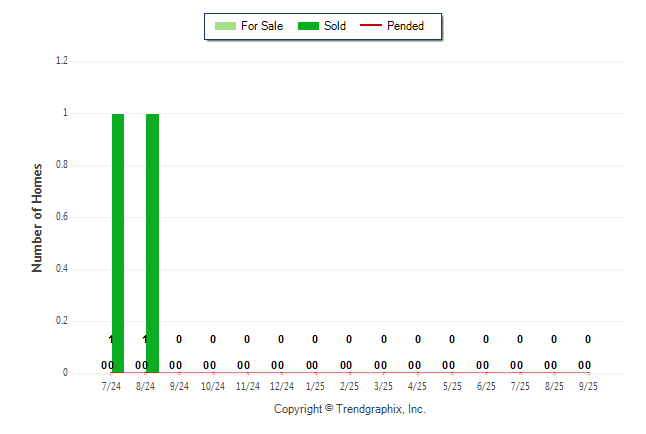This screenshot has width=646, height=434.
Task: Click the 1.2 y-axis tick label
Action: (x=61, y=61)
